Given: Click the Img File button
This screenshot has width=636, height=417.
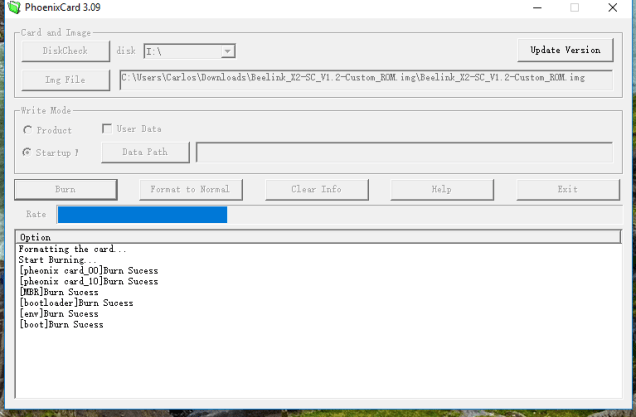Looking at the screenshot, I should tap(65, 79).
